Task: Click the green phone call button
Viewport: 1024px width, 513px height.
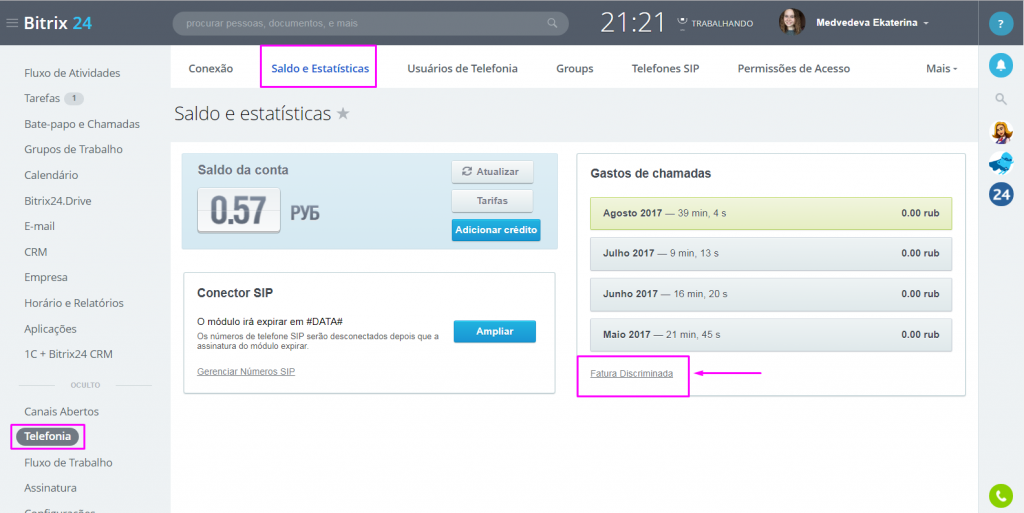Action: [1000, 495]
